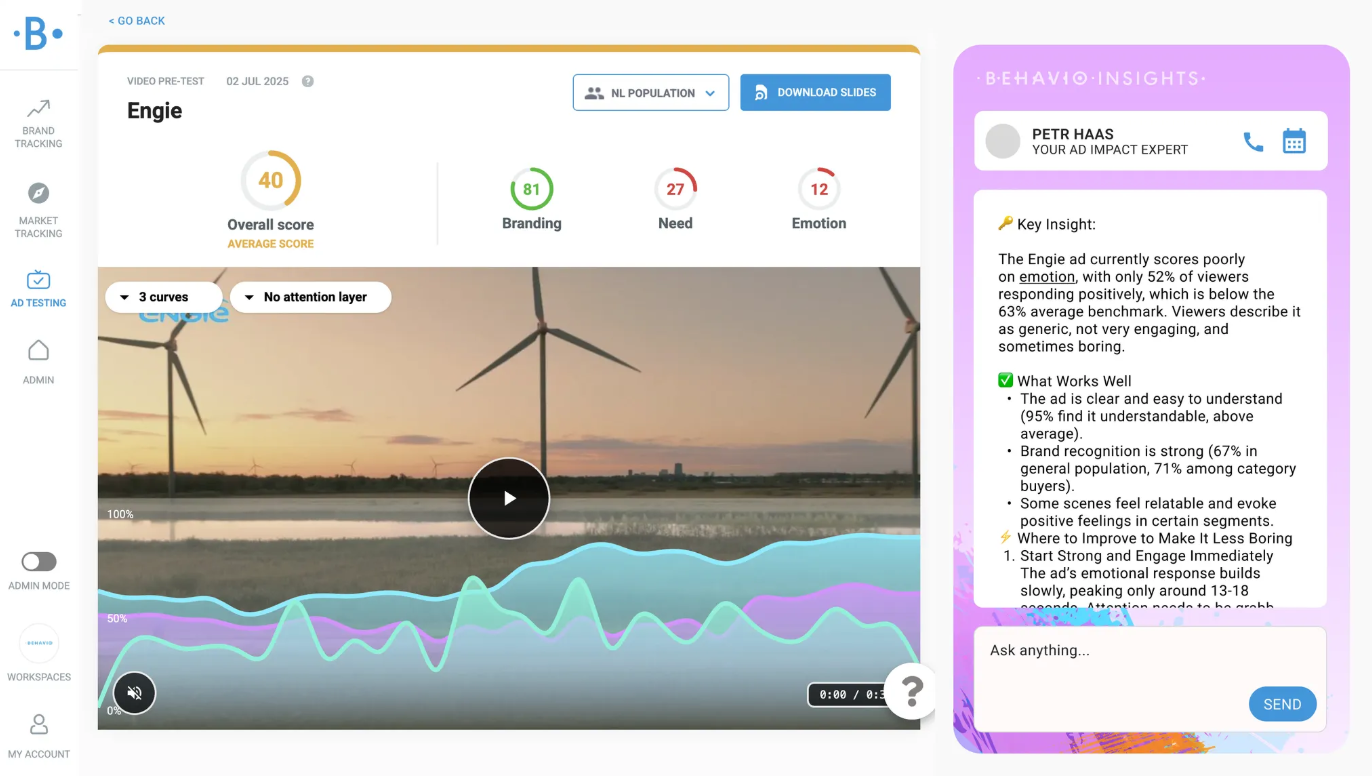Open the Brand Tracking section
This screenshot has height=776, width=1372.
coord(38,124)
